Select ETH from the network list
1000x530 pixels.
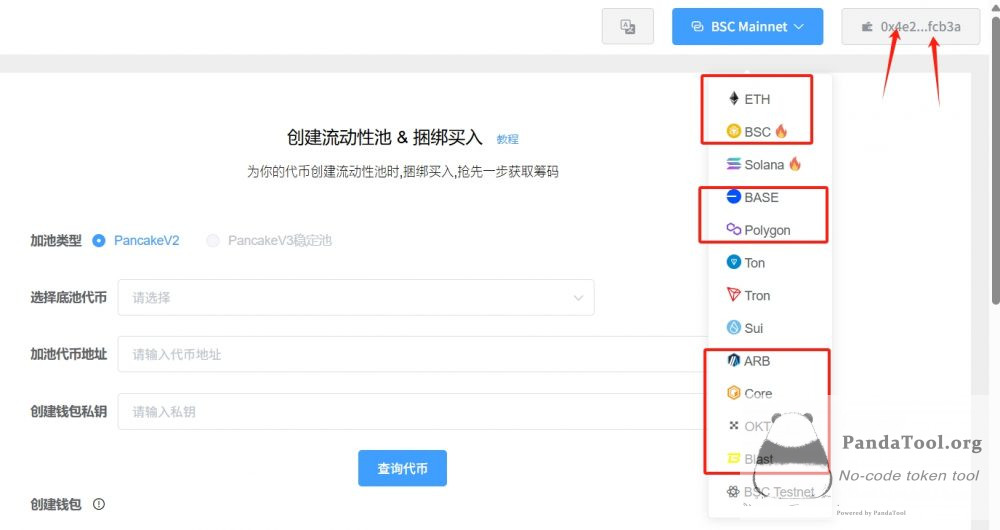point(756,99)
